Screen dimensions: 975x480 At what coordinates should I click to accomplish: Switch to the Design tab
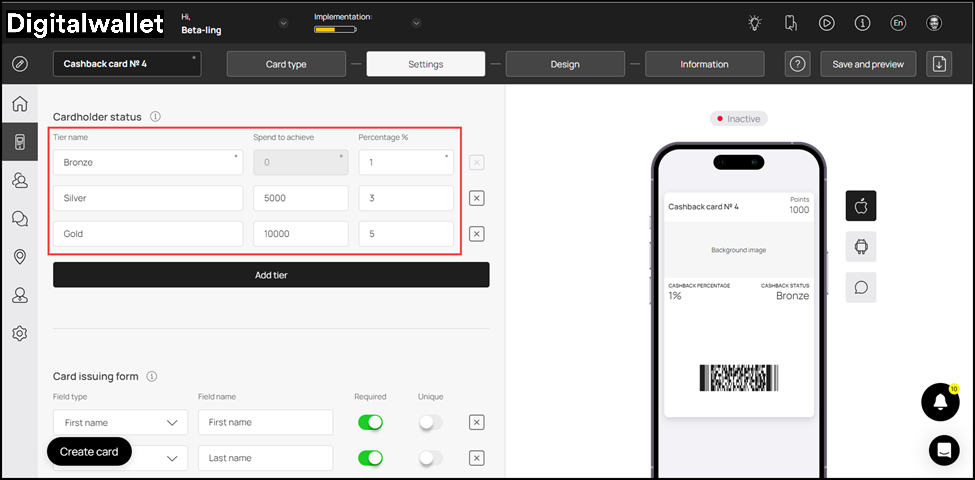pos(565,64)
